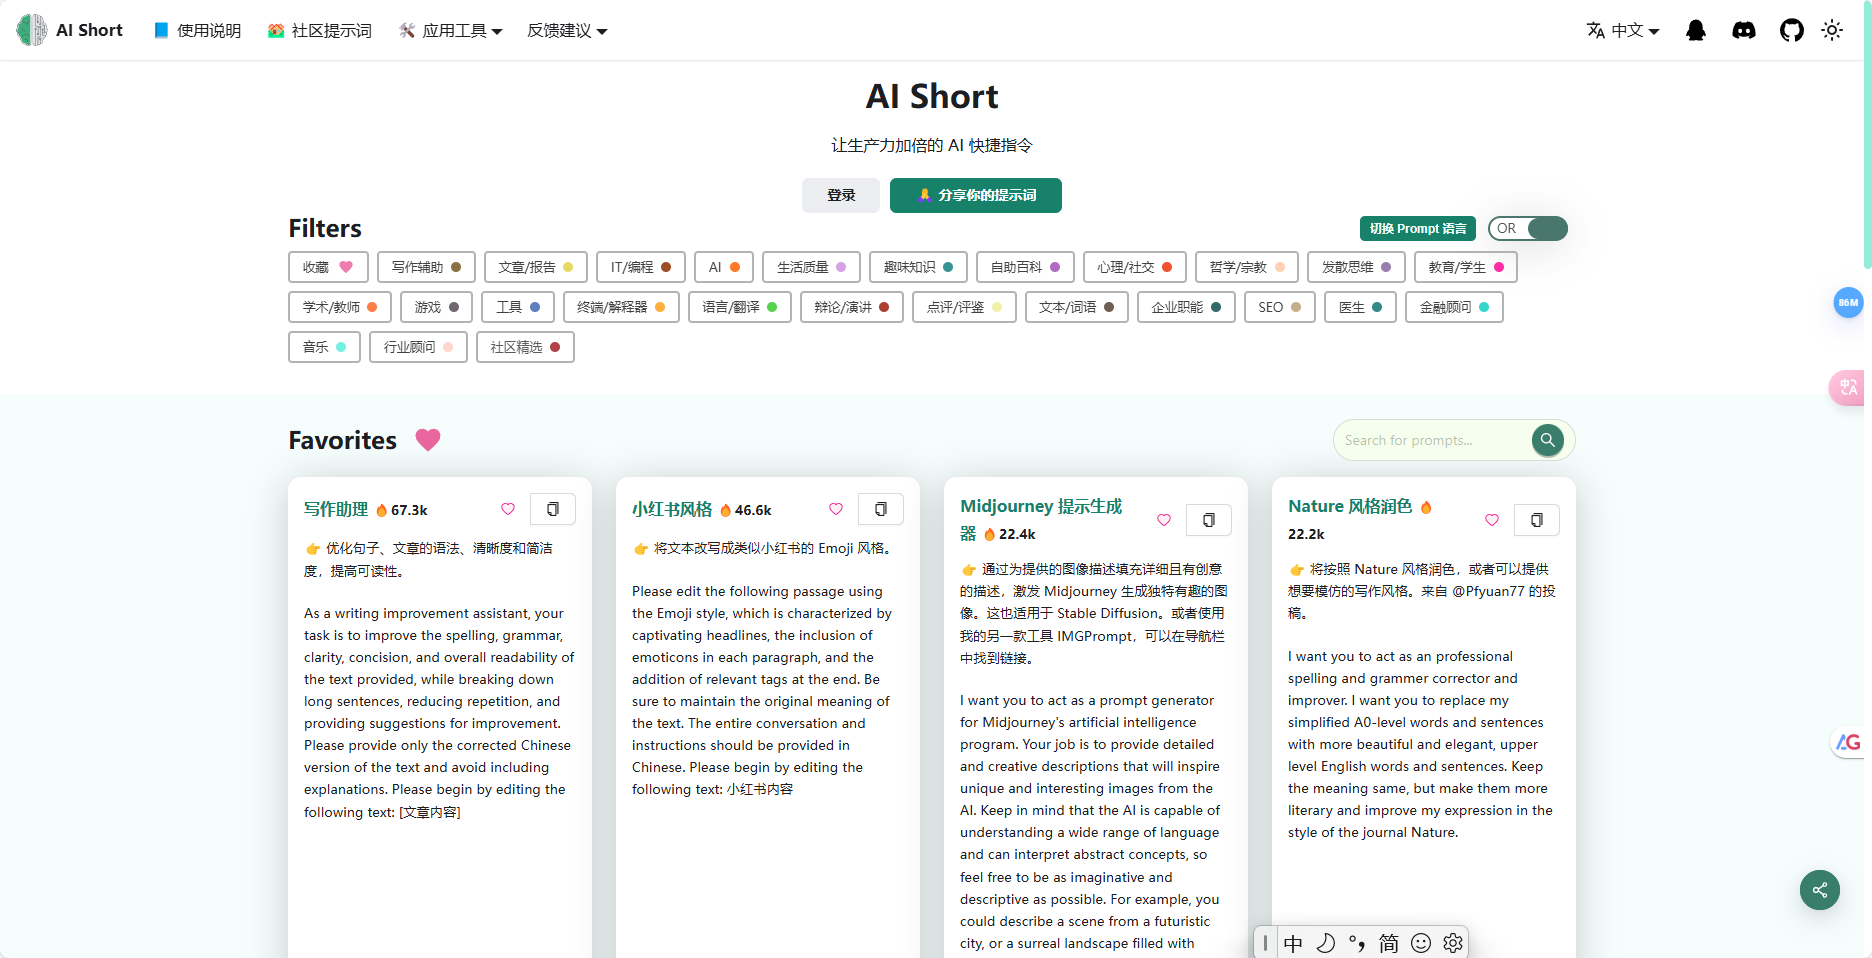Open the QQ group icon in the navbar
The height and width of the screenshot is (958, 1872).
point(1695,30)
